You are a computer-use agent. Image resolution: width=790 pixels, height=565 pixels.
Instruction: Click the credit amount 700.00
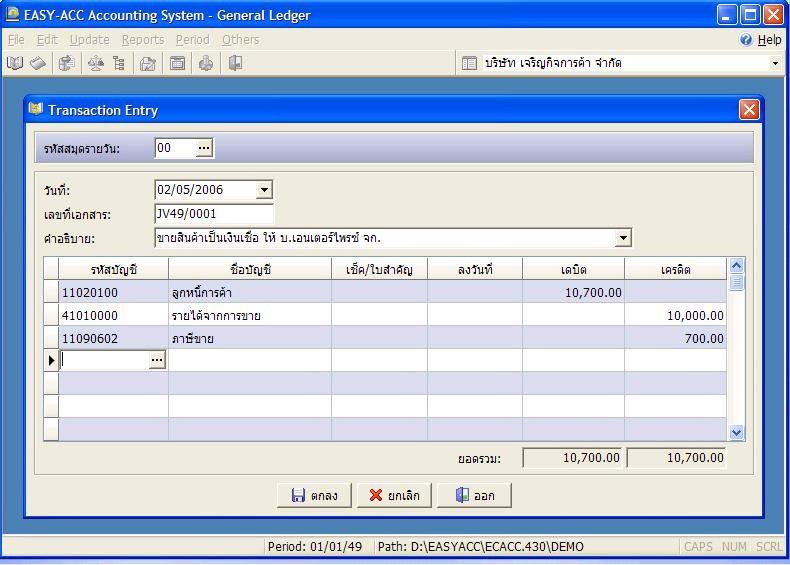coord(704,338)
